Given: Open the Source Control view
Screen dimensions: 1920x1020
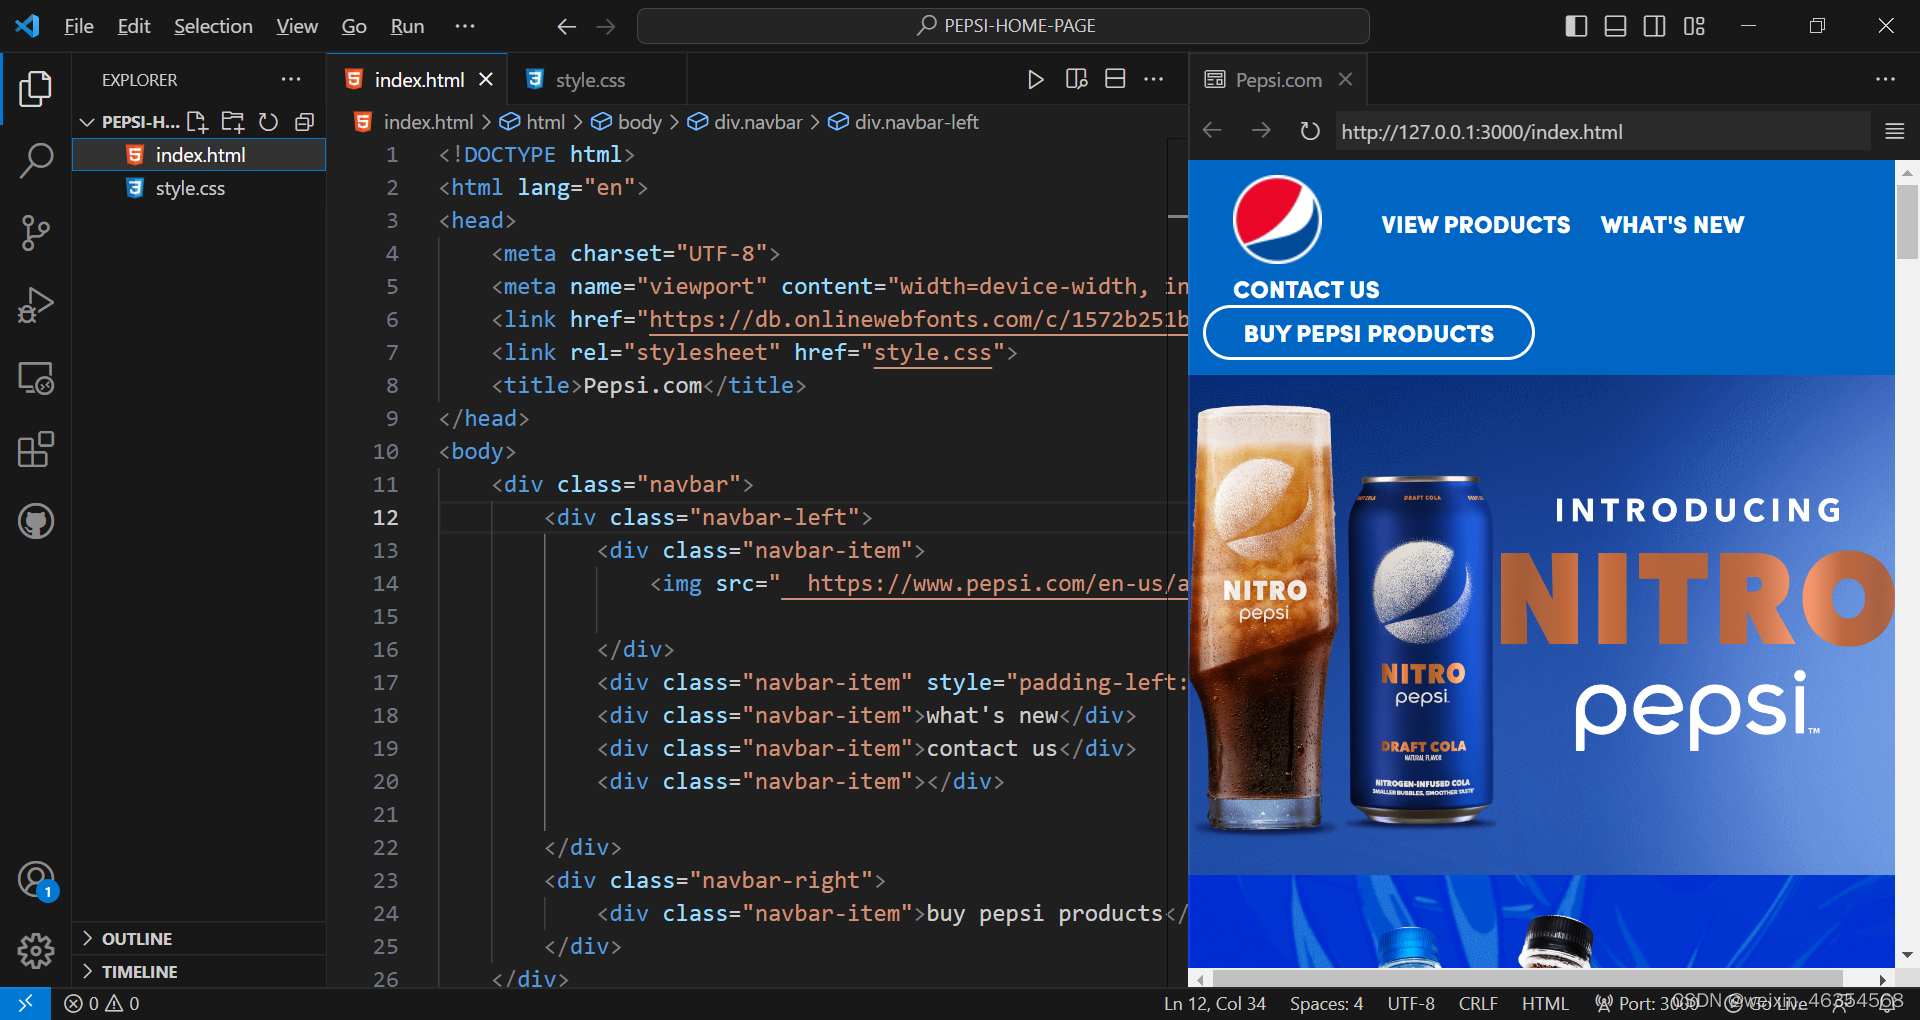Looking at the screenshot, I should (x=36, y=232).
